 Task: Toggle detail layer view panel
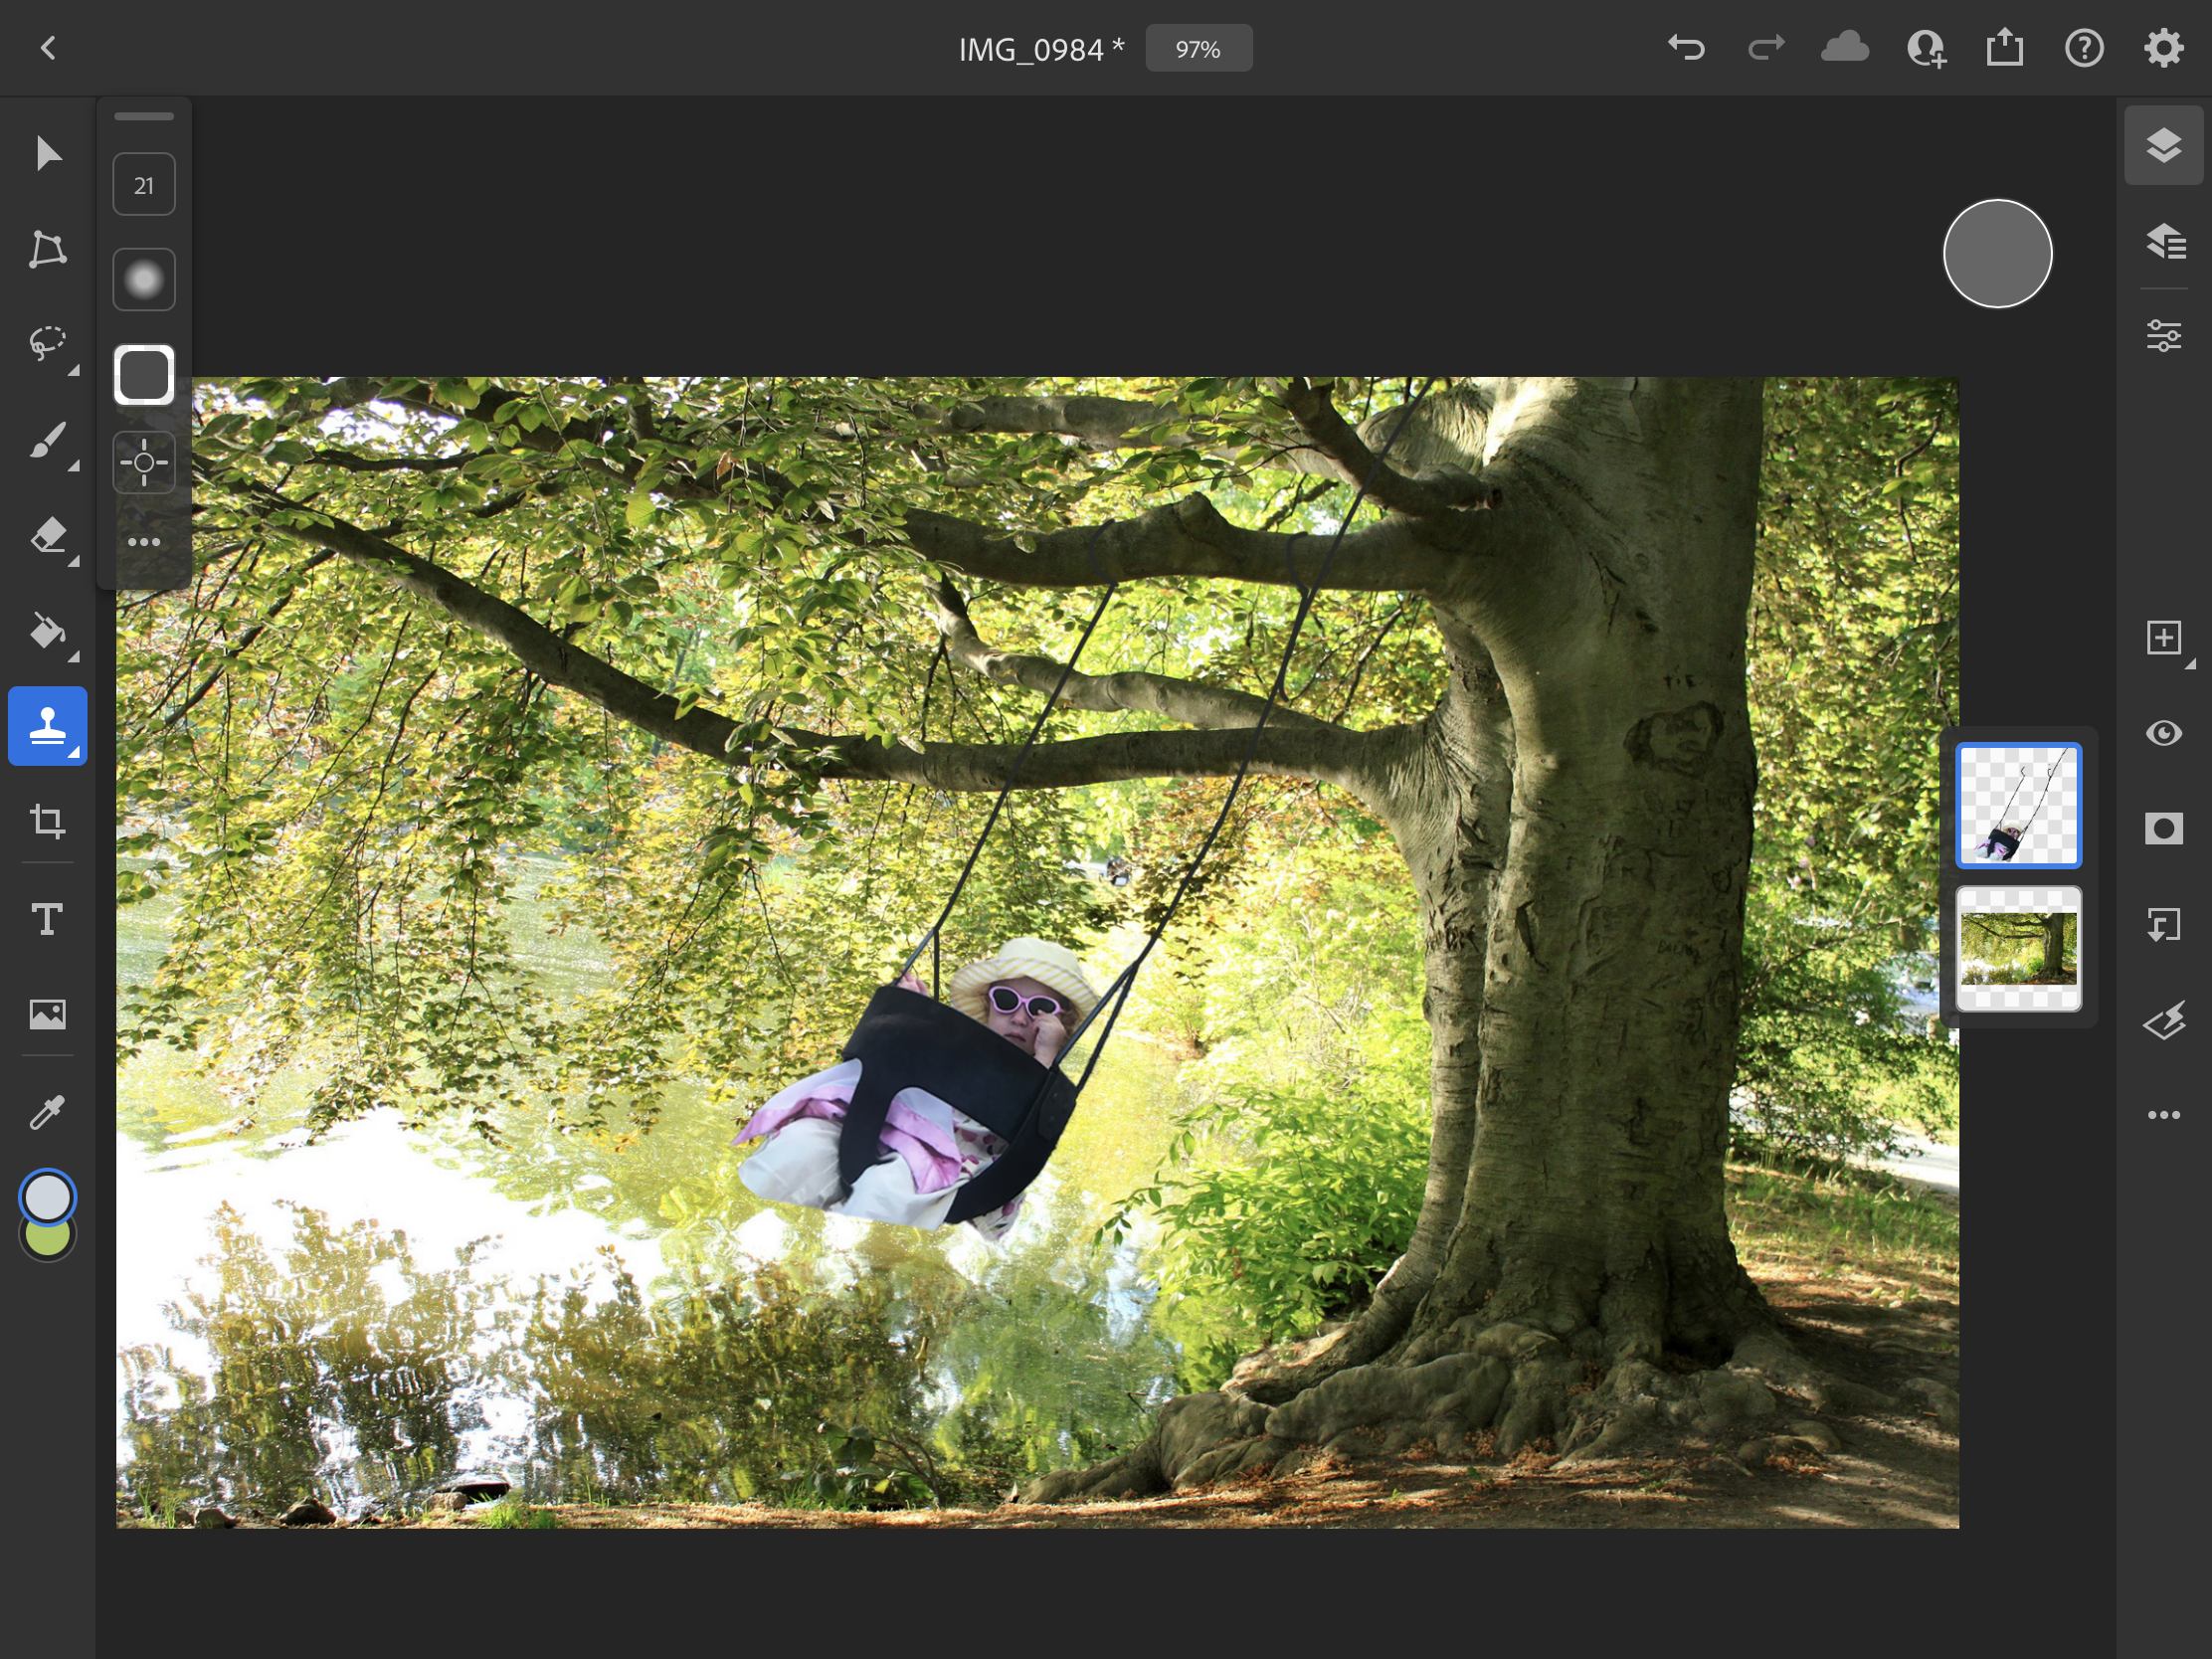click(2163, 241)
